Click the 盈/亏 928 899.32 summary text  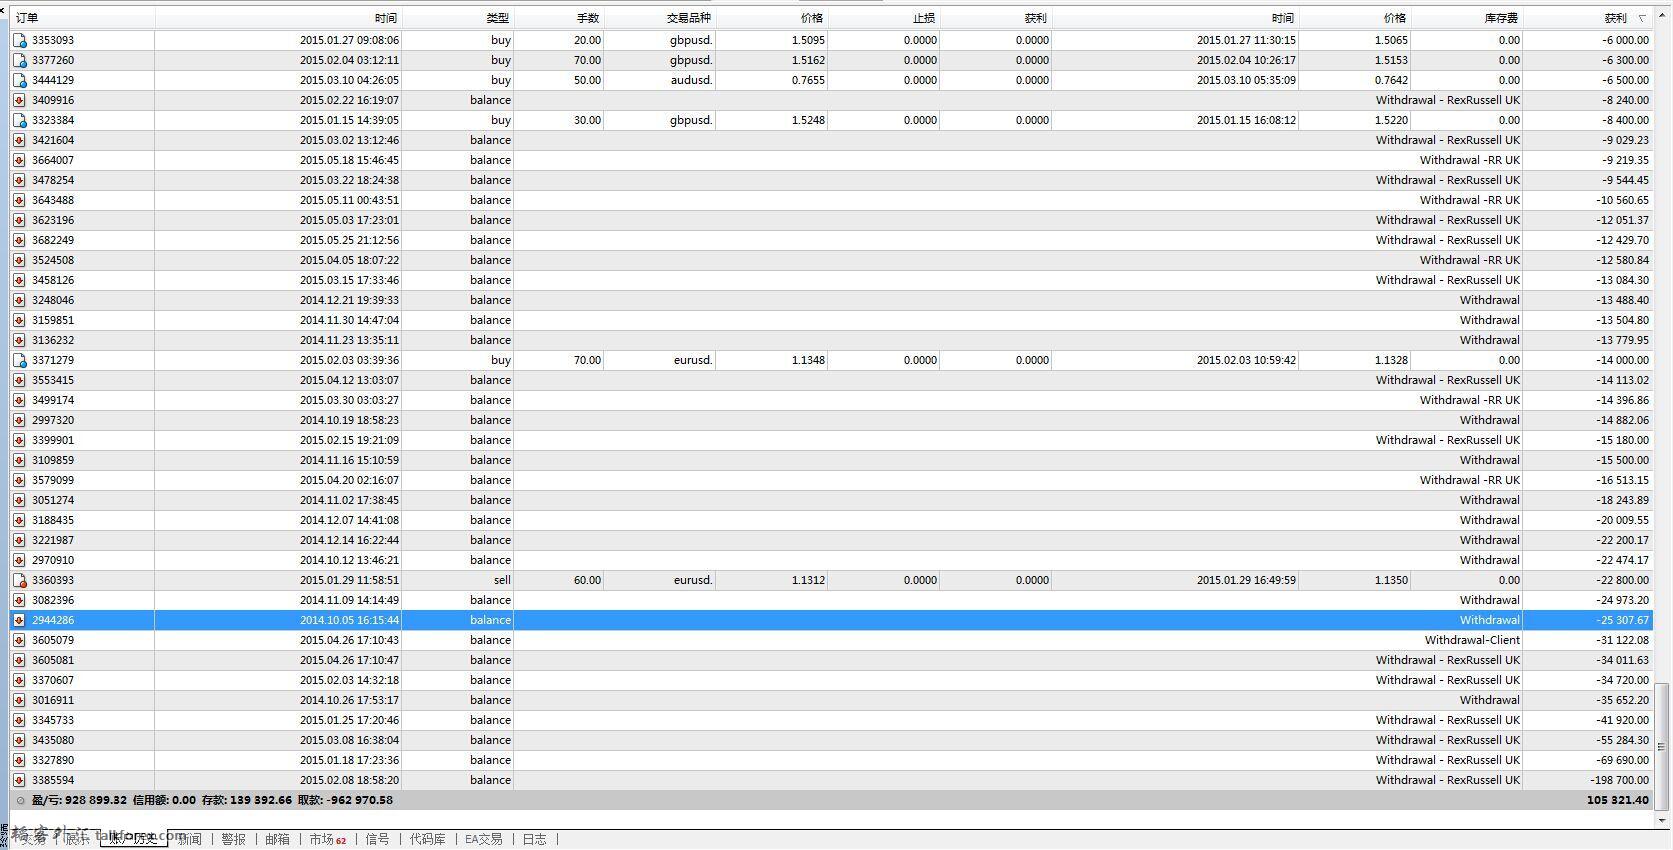[79, 800]
